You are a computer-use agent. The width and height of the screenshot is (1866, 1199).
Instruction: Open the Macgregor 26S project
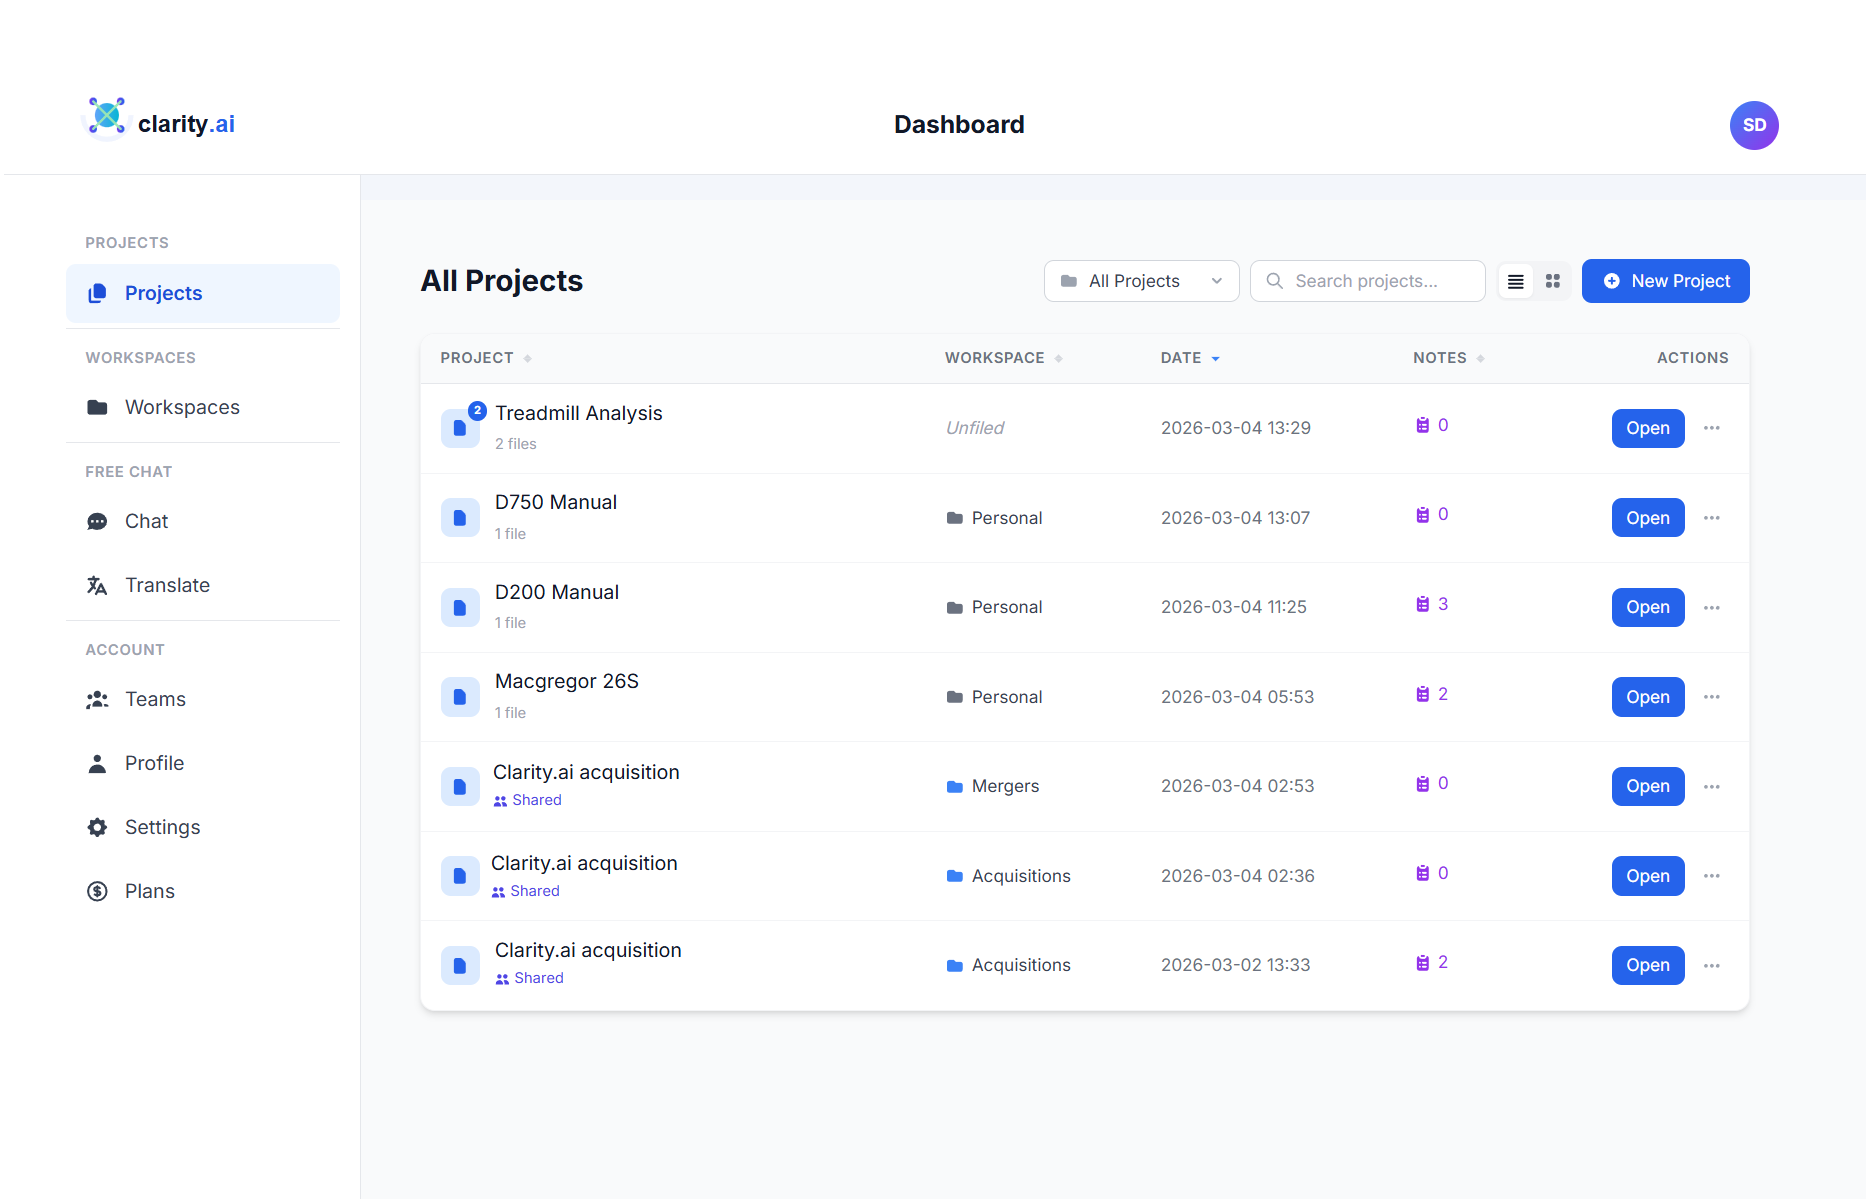1647,697
